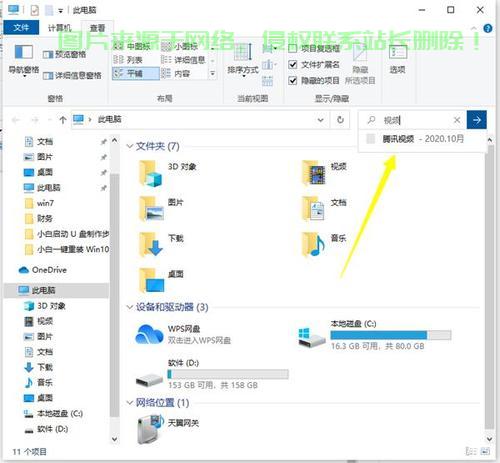Open the 桌面 folder in main pane
The image size is (500, 463).
[161, 281]
